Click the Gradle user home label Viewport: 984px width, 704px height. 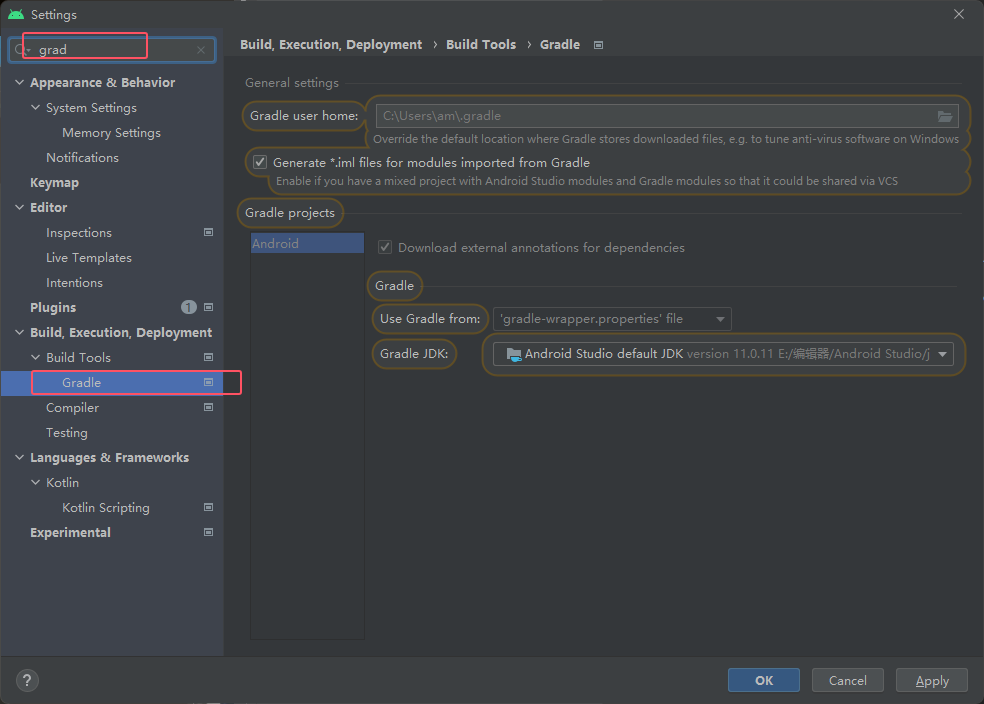pyautogui.click(x=304, y=116)
